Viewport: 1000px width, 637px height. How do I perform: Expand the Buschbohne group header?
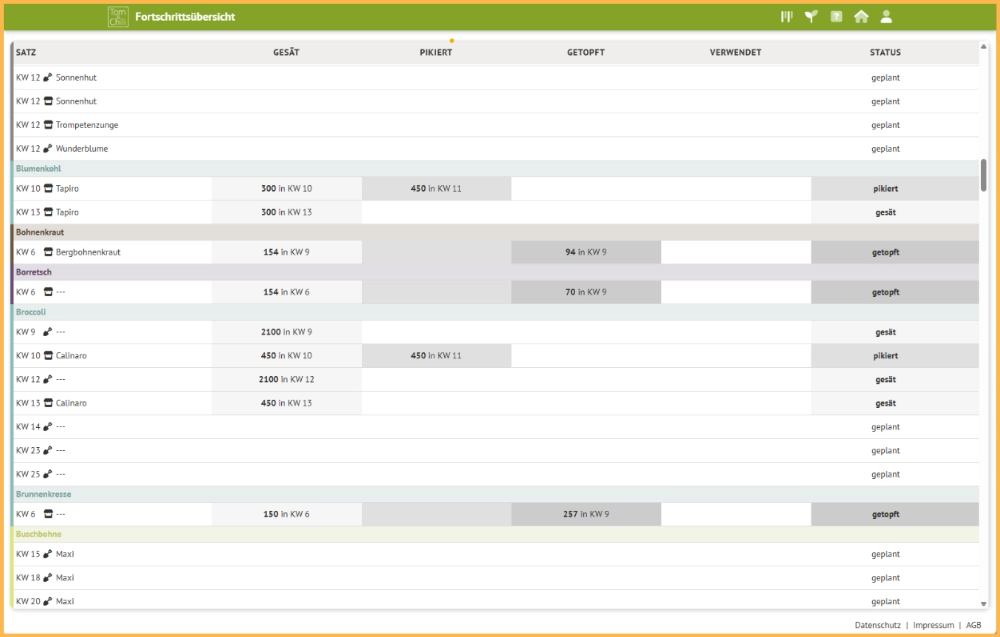tap(39, 534)
